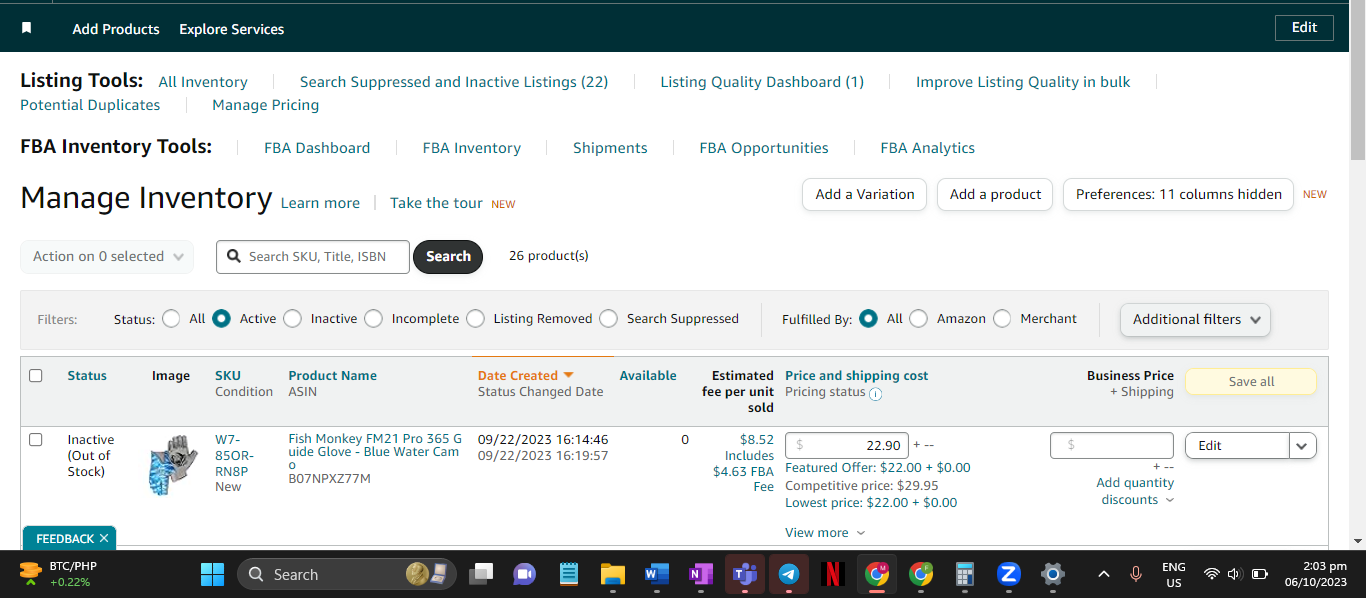Select Search Suppressed status filter
Viewport: 1366px width, 598px height.
tap(608, 319)
